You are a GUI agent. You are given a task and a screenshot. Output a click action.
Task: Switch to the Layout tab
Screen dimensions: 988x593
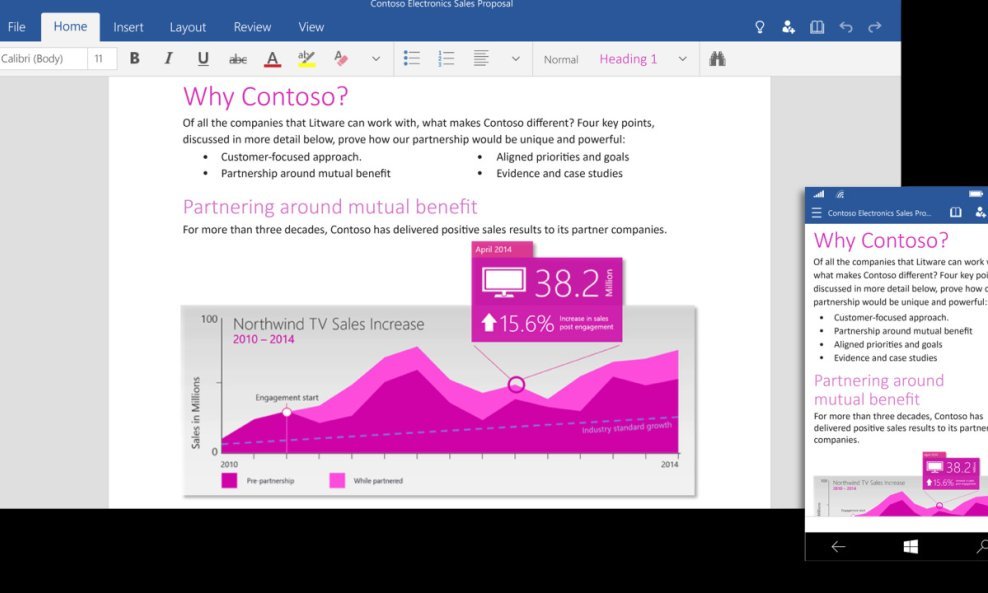[188, 27]
